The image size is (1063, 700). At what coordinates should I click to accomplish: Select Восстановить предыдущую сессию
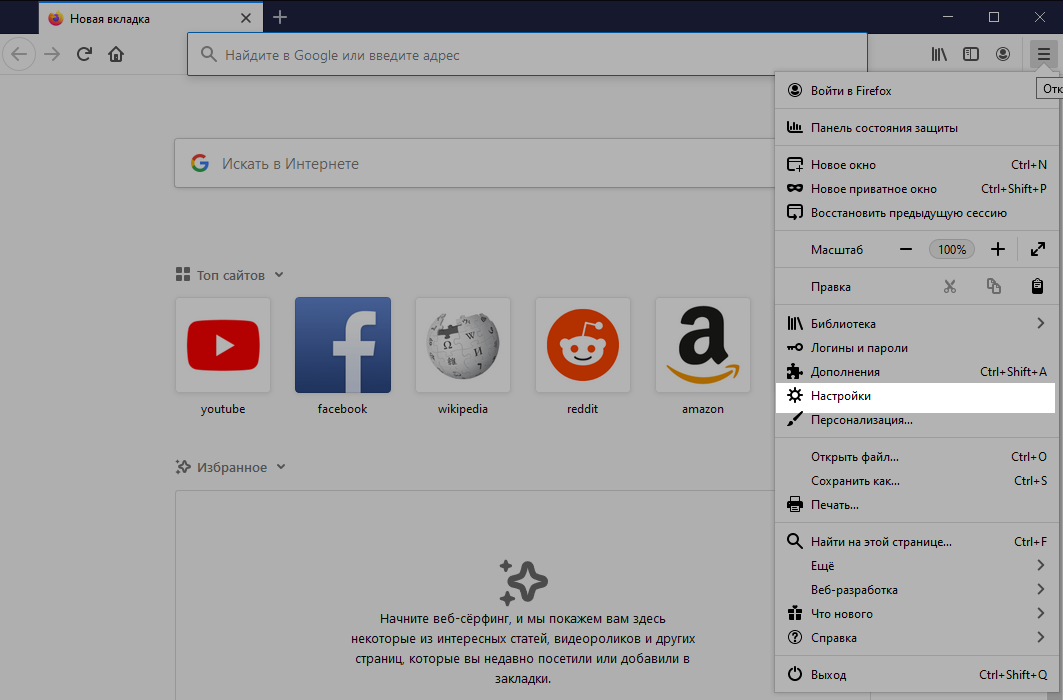(x=915, y=213)
